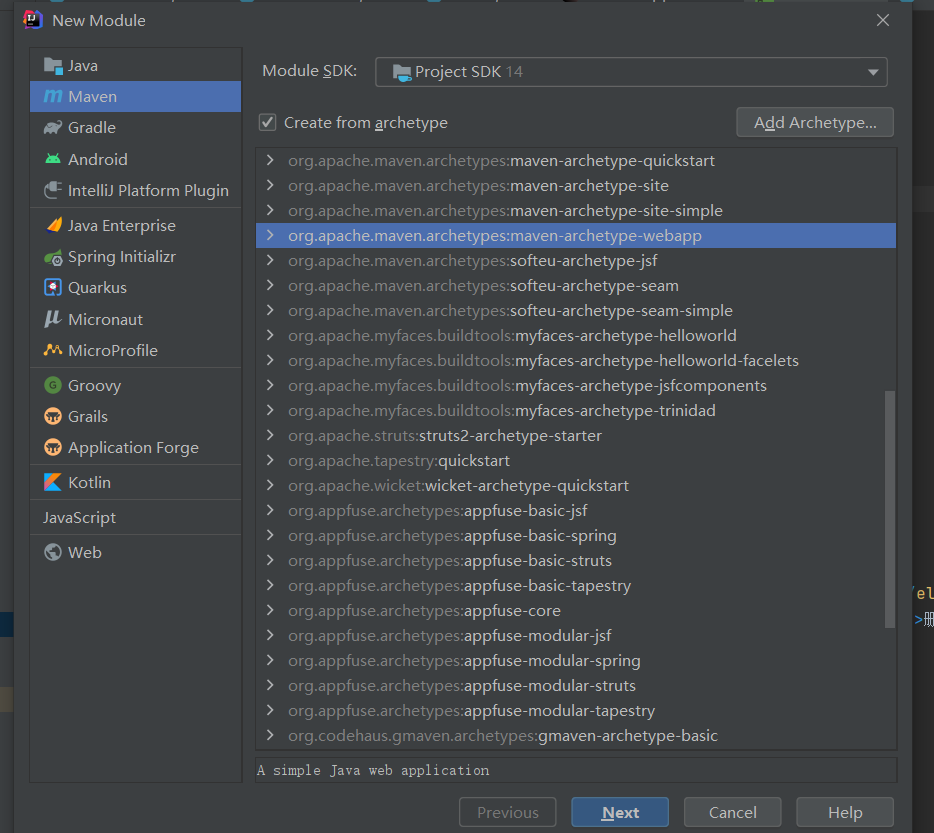
Task: Select JavaScript project type
Action: click(136, 517)
